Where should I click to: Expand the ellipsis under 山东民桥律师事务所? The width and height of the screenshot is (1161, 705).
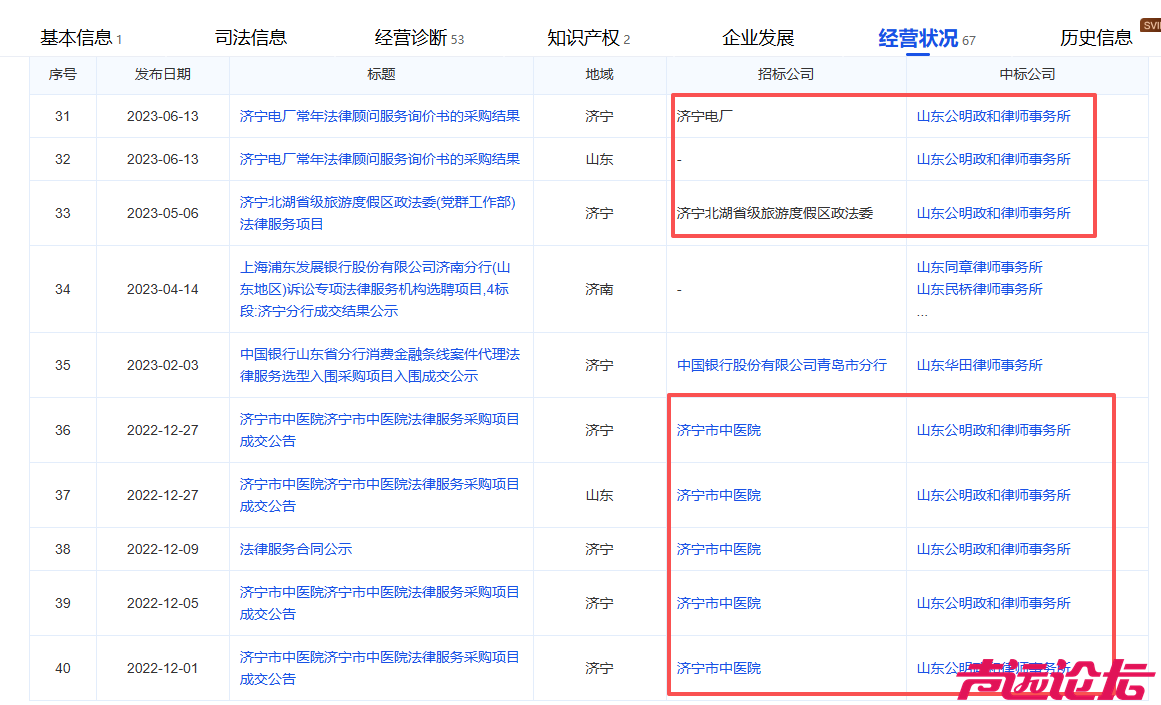point(922,311)
